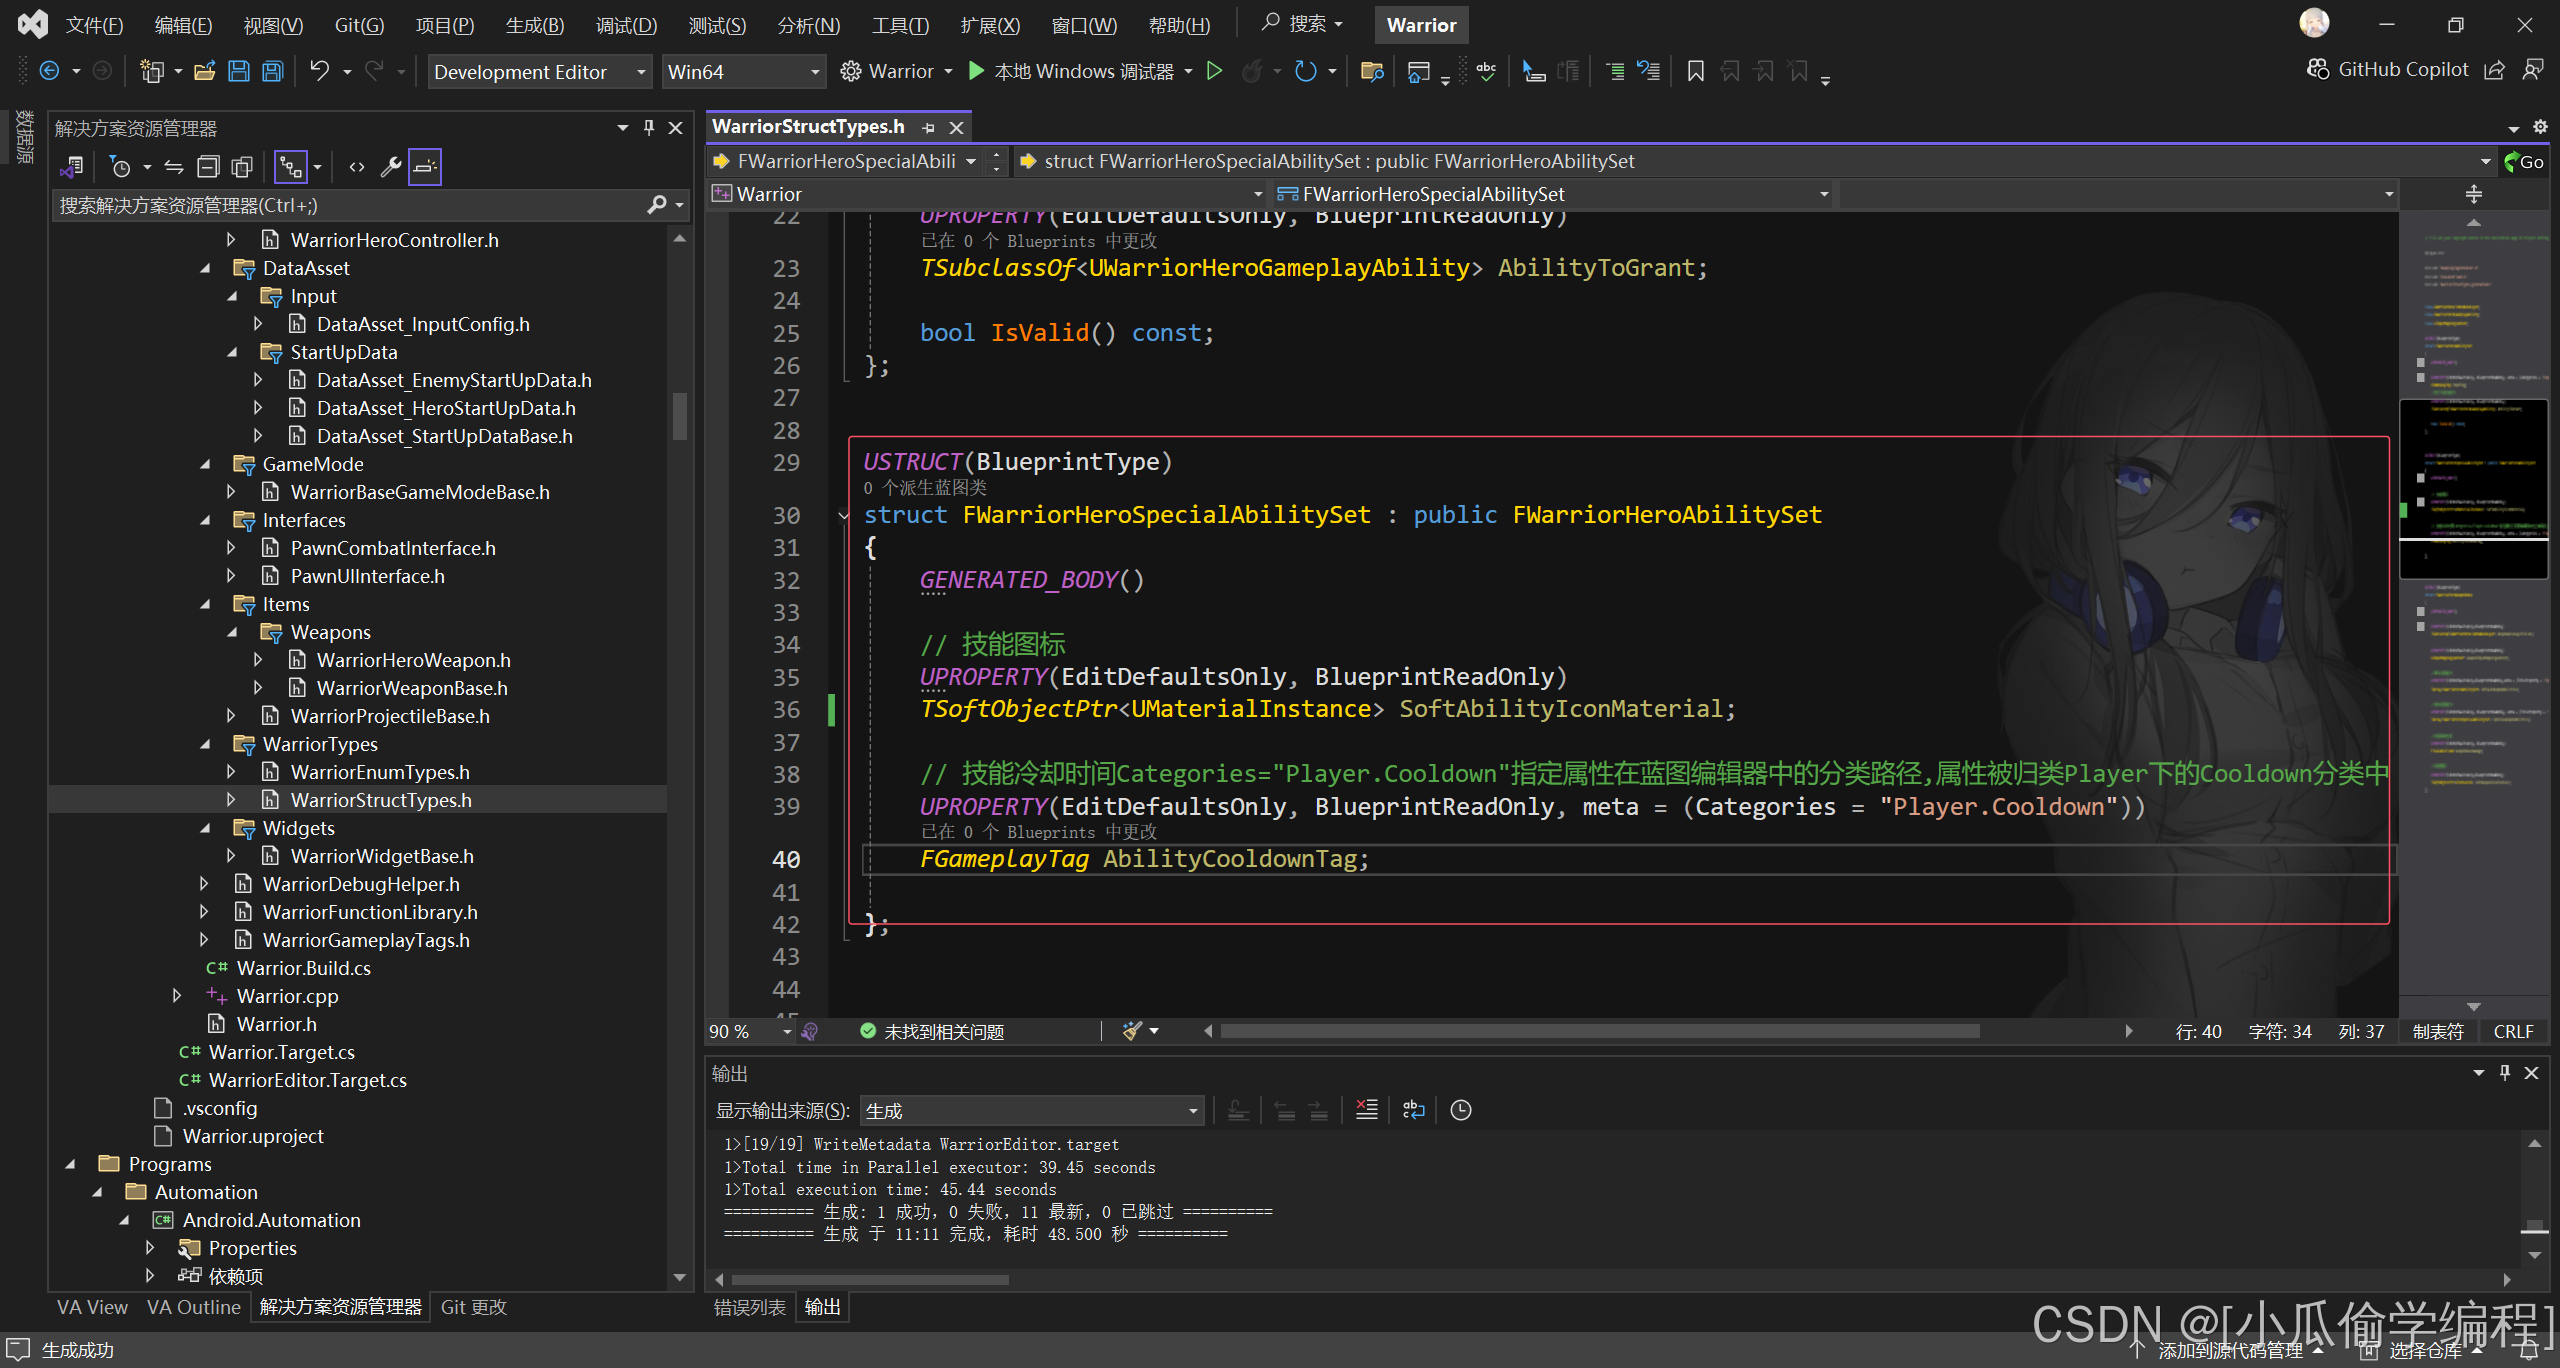Screen dimensions: 2560x1368
Task: Click the Go button at top right editor
Action: point(2524,161)
